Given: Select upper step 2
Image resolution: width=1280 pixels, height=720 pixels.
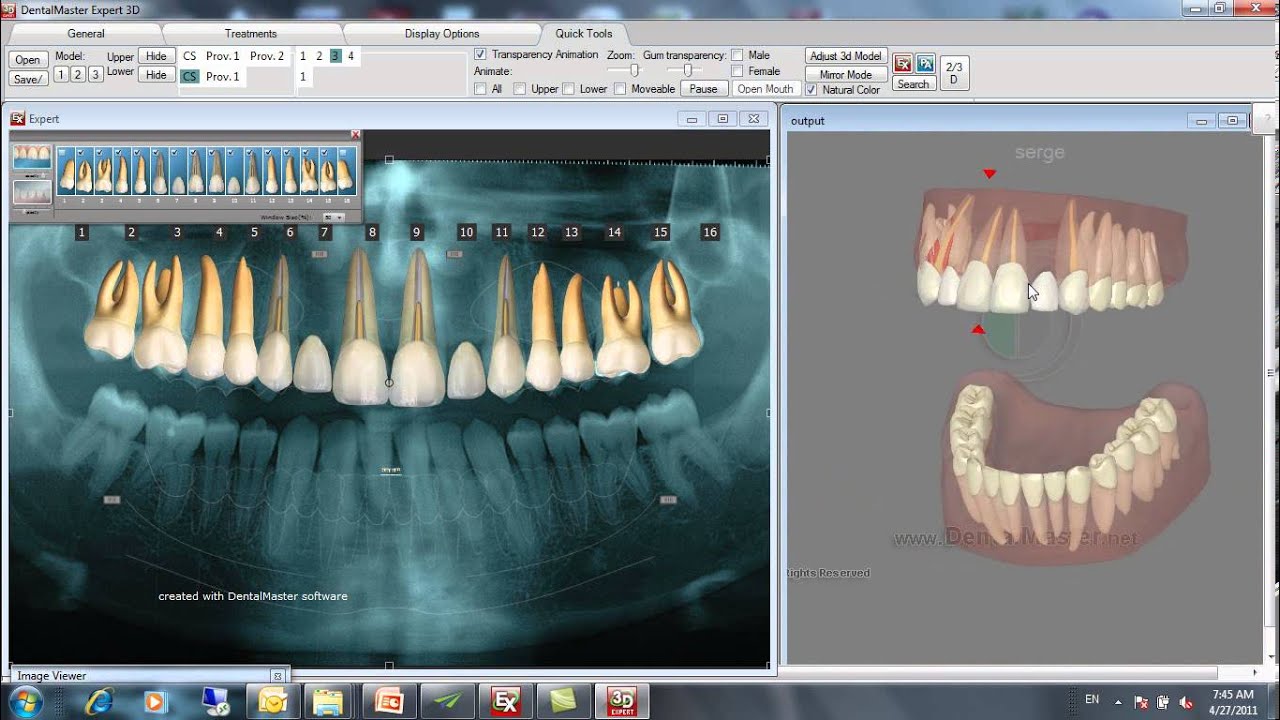Looking at the screenshot, I should point(319,56).
